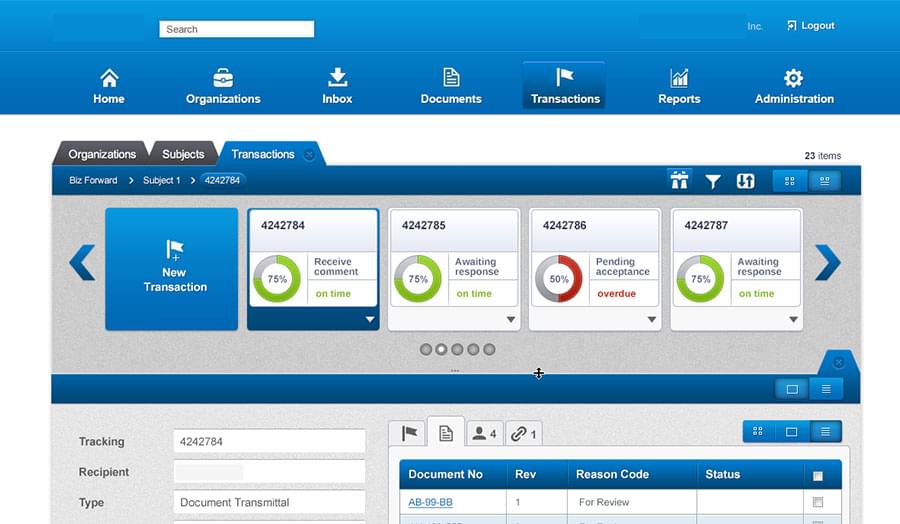Open the Organizations briefcase section
Viewport: 900px width, 524px height.
223,87
